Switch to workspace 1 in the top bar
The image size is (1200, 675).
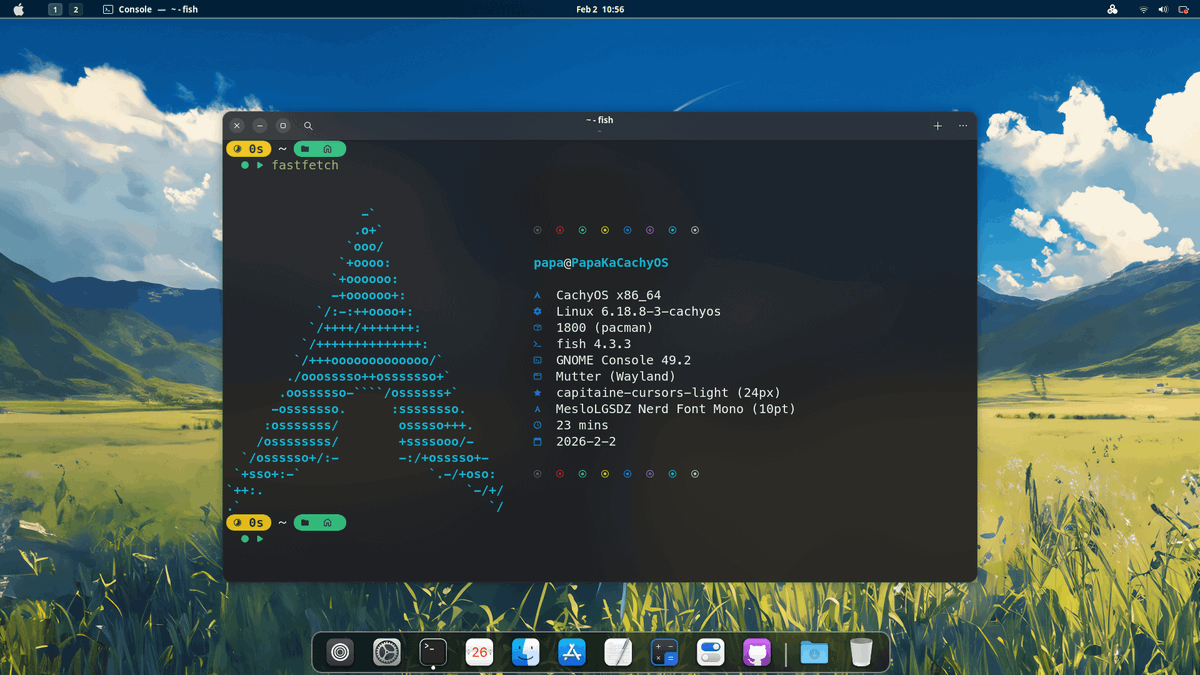click(x=54, y=9)
